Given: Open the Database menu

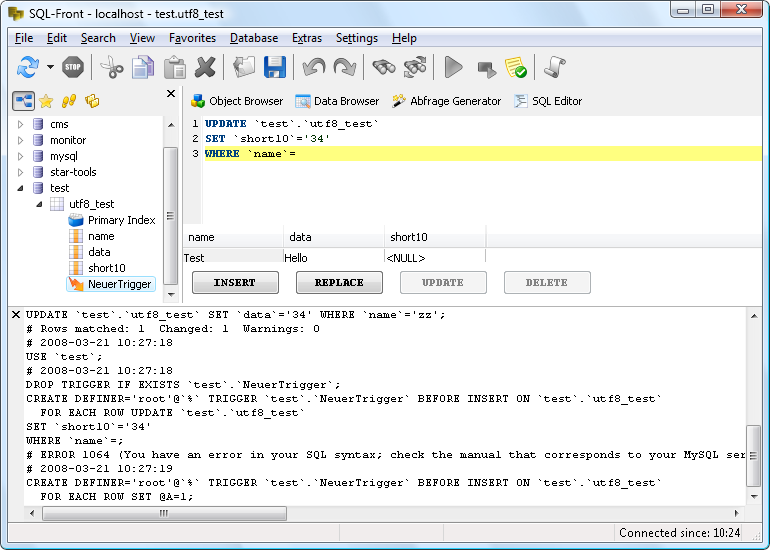Looking at the screenshot, I should click(x=254, y=38).
